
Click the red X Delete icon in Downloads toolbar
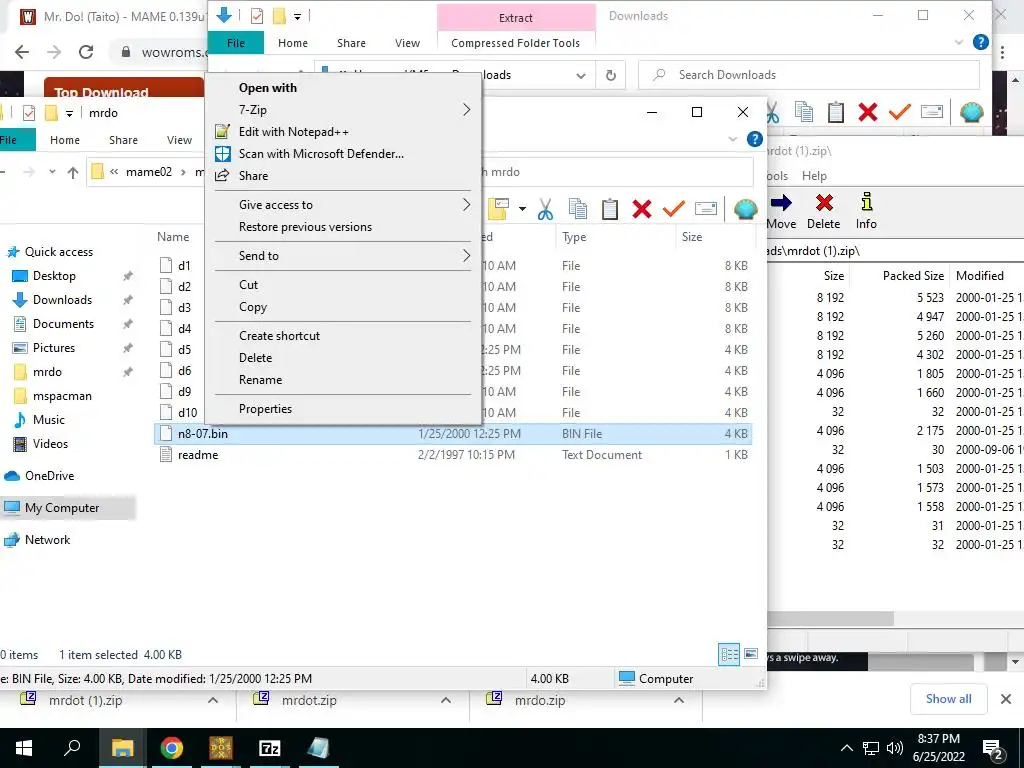click(868, 112)
